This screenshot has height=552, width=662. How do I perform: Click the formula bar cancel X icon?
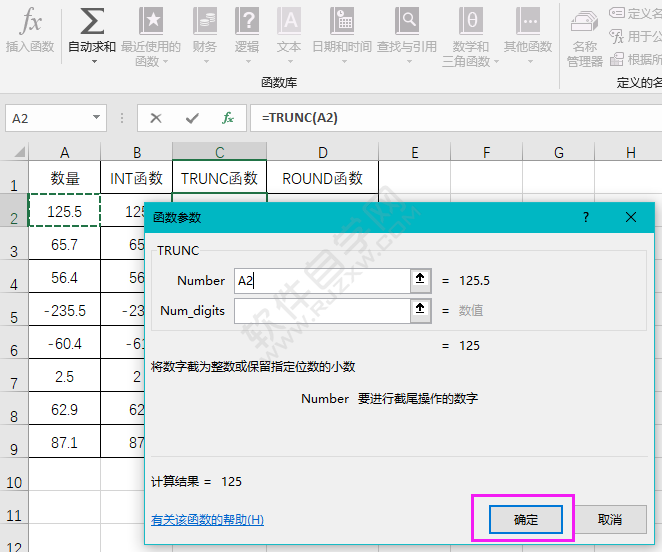coord(155,118)
